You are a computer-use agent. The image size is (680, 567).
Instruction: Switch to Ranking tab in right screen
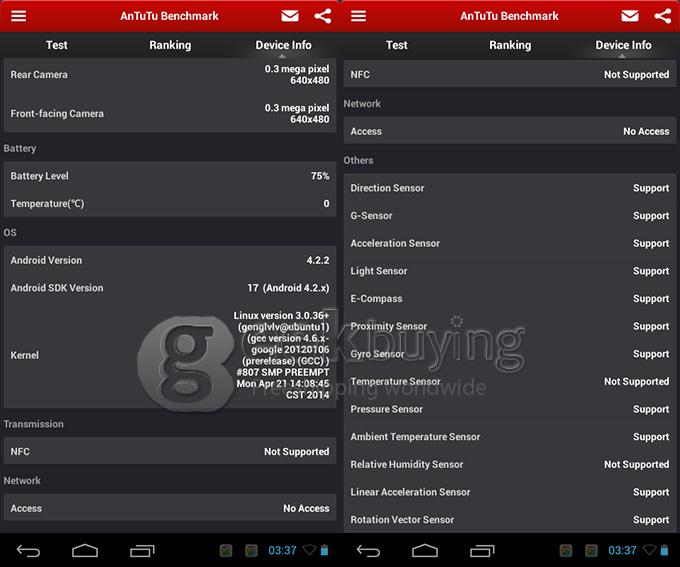click(510, 45)
